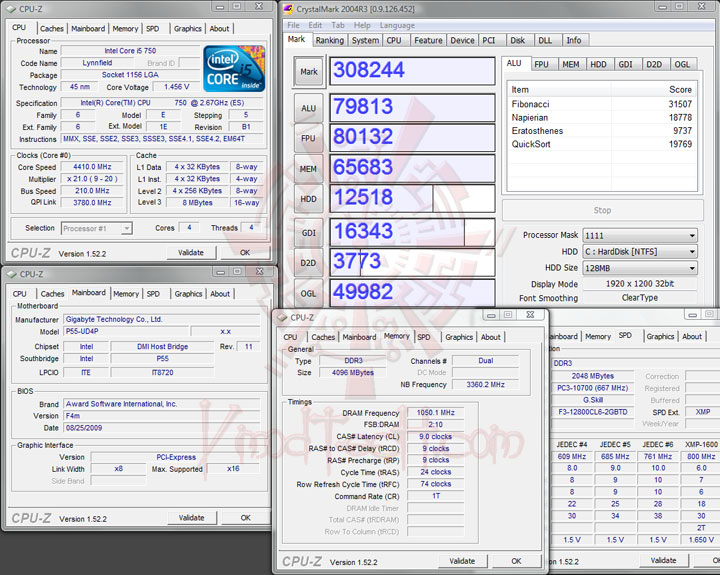Click the F3-12800CL6-2GBTD part number

coord(592,412)
